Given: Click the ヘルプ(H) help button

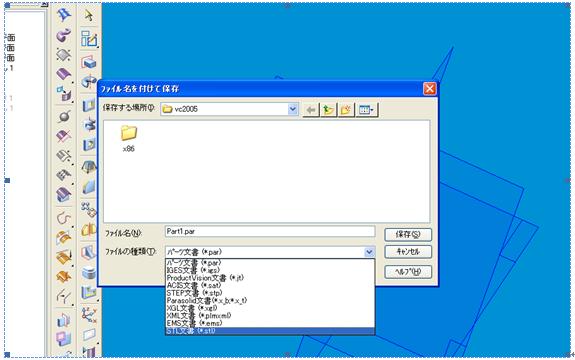Looking at the screenshot, I should click(408, 272).
